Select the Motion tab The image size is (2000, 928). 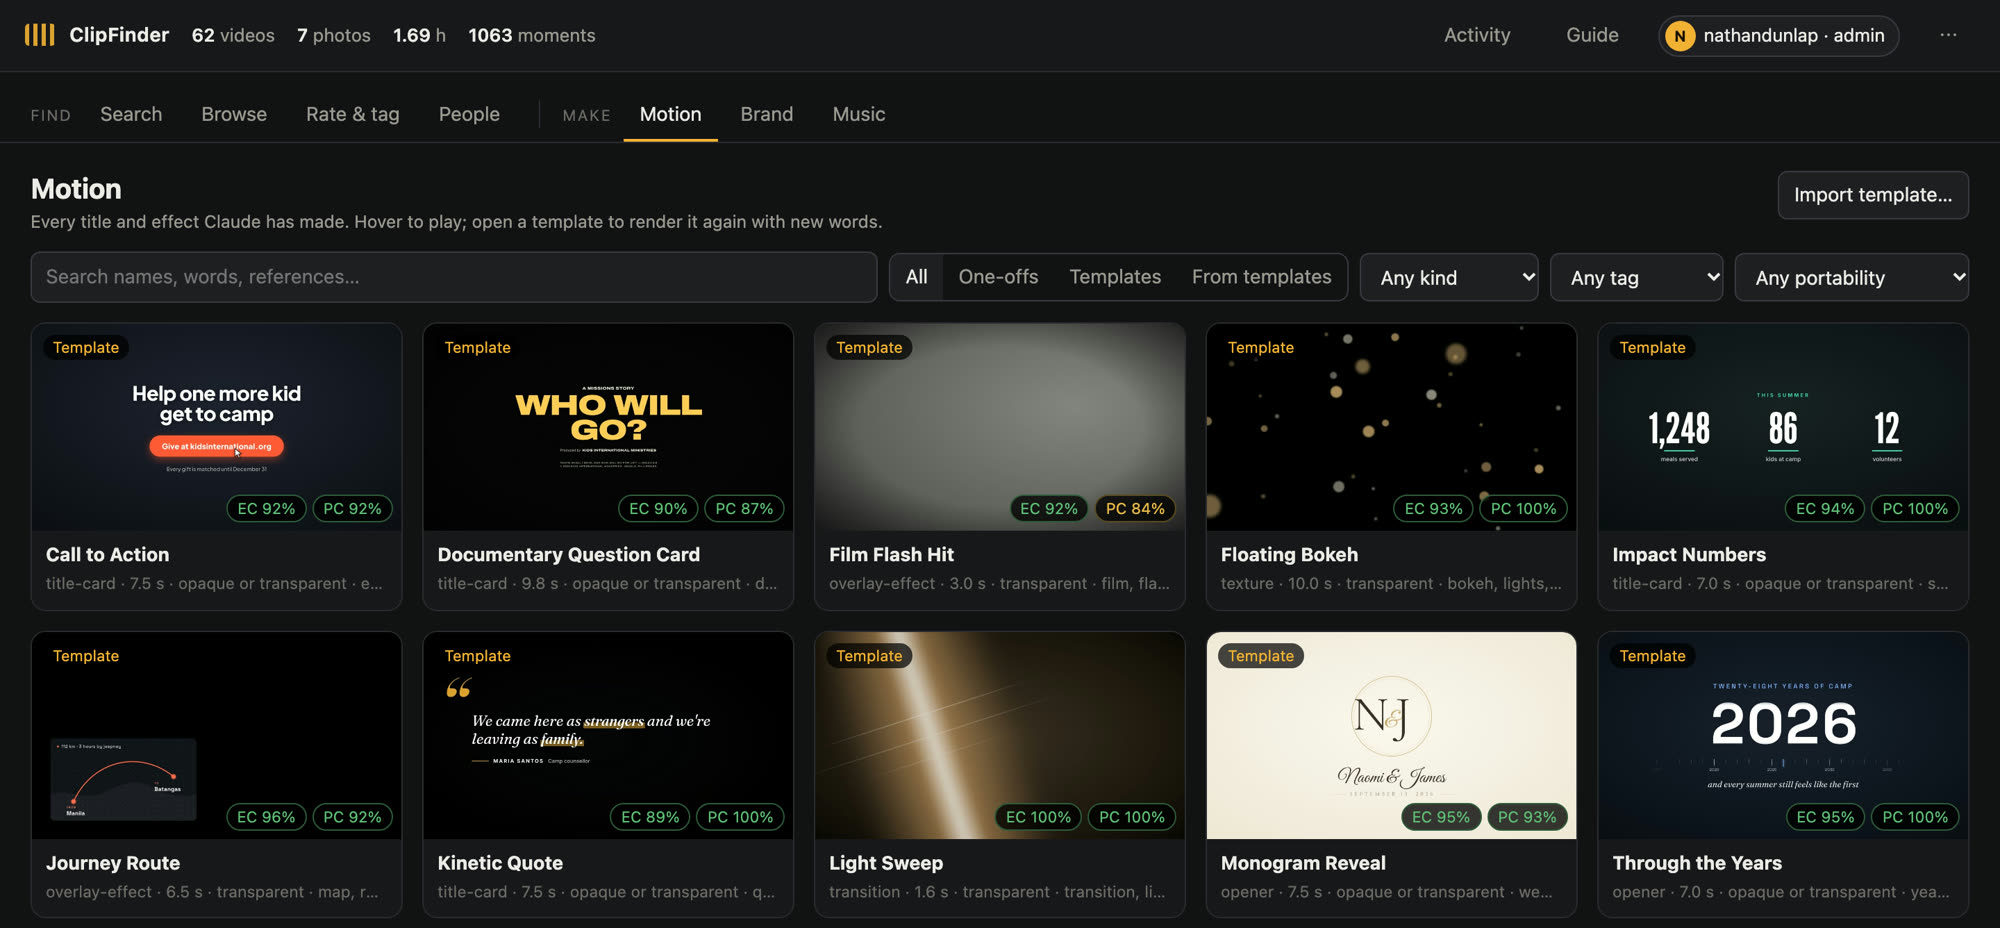pyautogui.click(x=670, y=114)
